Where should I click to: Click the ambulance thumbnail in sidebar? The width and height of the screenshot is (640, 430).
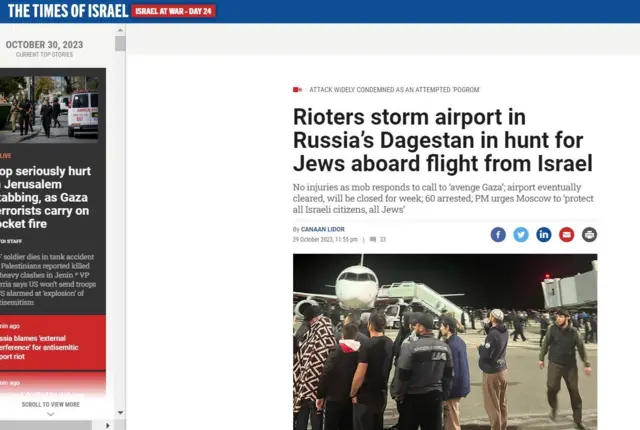pos(49,109)
